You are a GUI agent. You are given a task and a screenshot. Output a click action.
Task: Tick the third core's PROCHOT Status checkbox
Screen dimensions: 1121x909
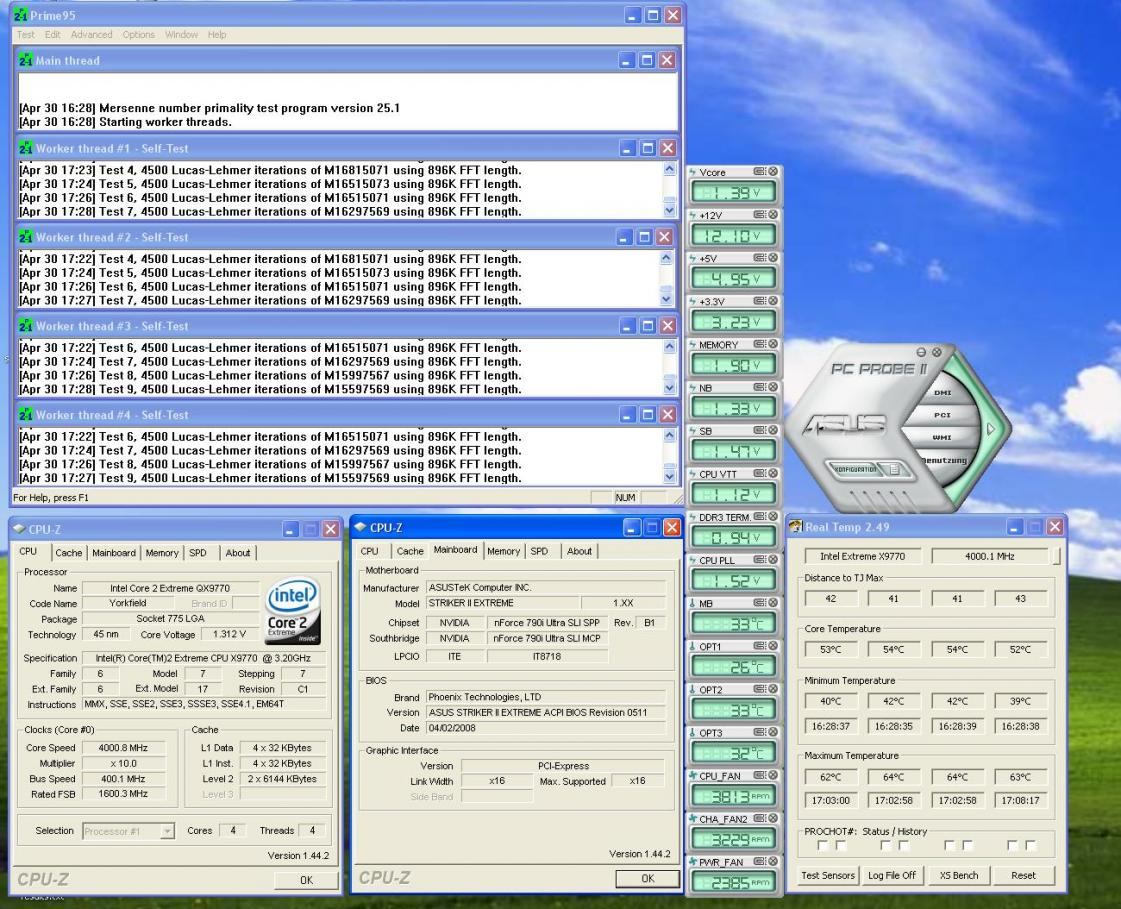point(949,845)
